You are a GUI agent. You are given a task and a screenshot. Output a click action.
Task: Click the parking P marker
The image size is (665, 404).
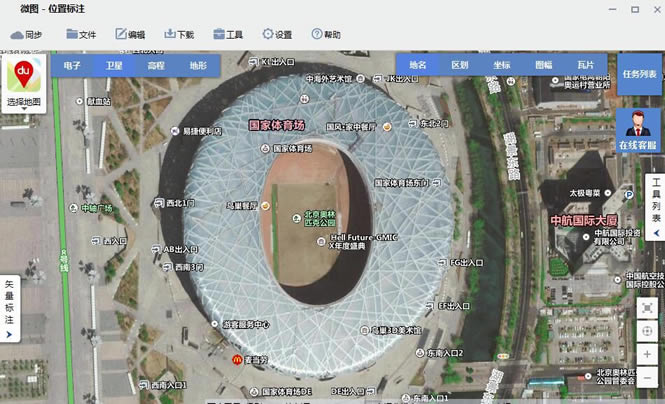point(629,195)
